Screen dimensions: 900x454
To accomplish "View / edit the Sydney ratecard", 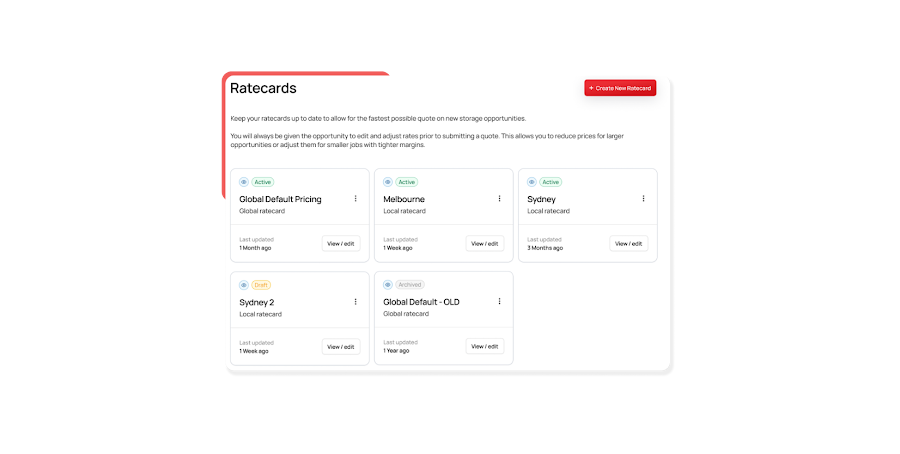I will coord(629,243).
